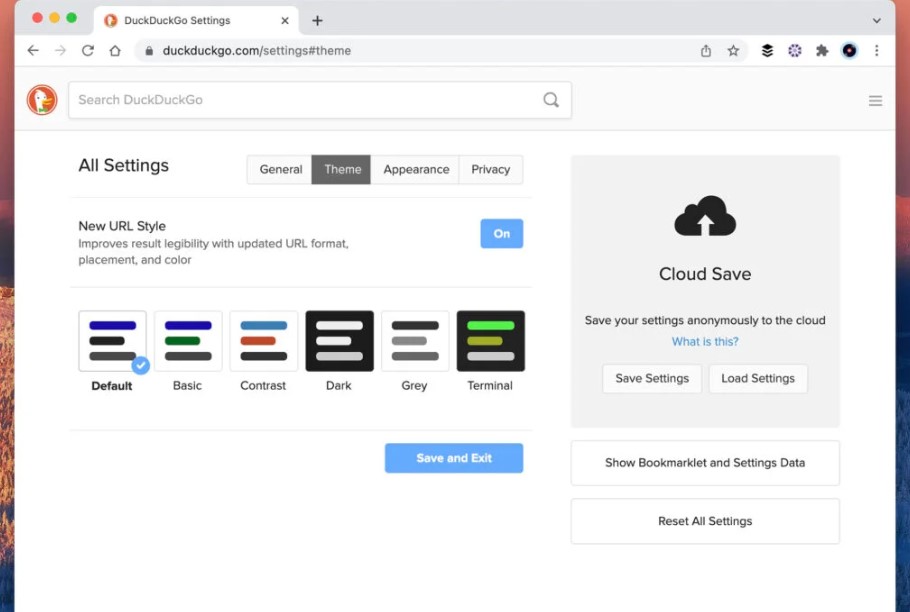Screen dimensions: 910x612
Task: Click the Cloud Save title text
Action: 705,274
